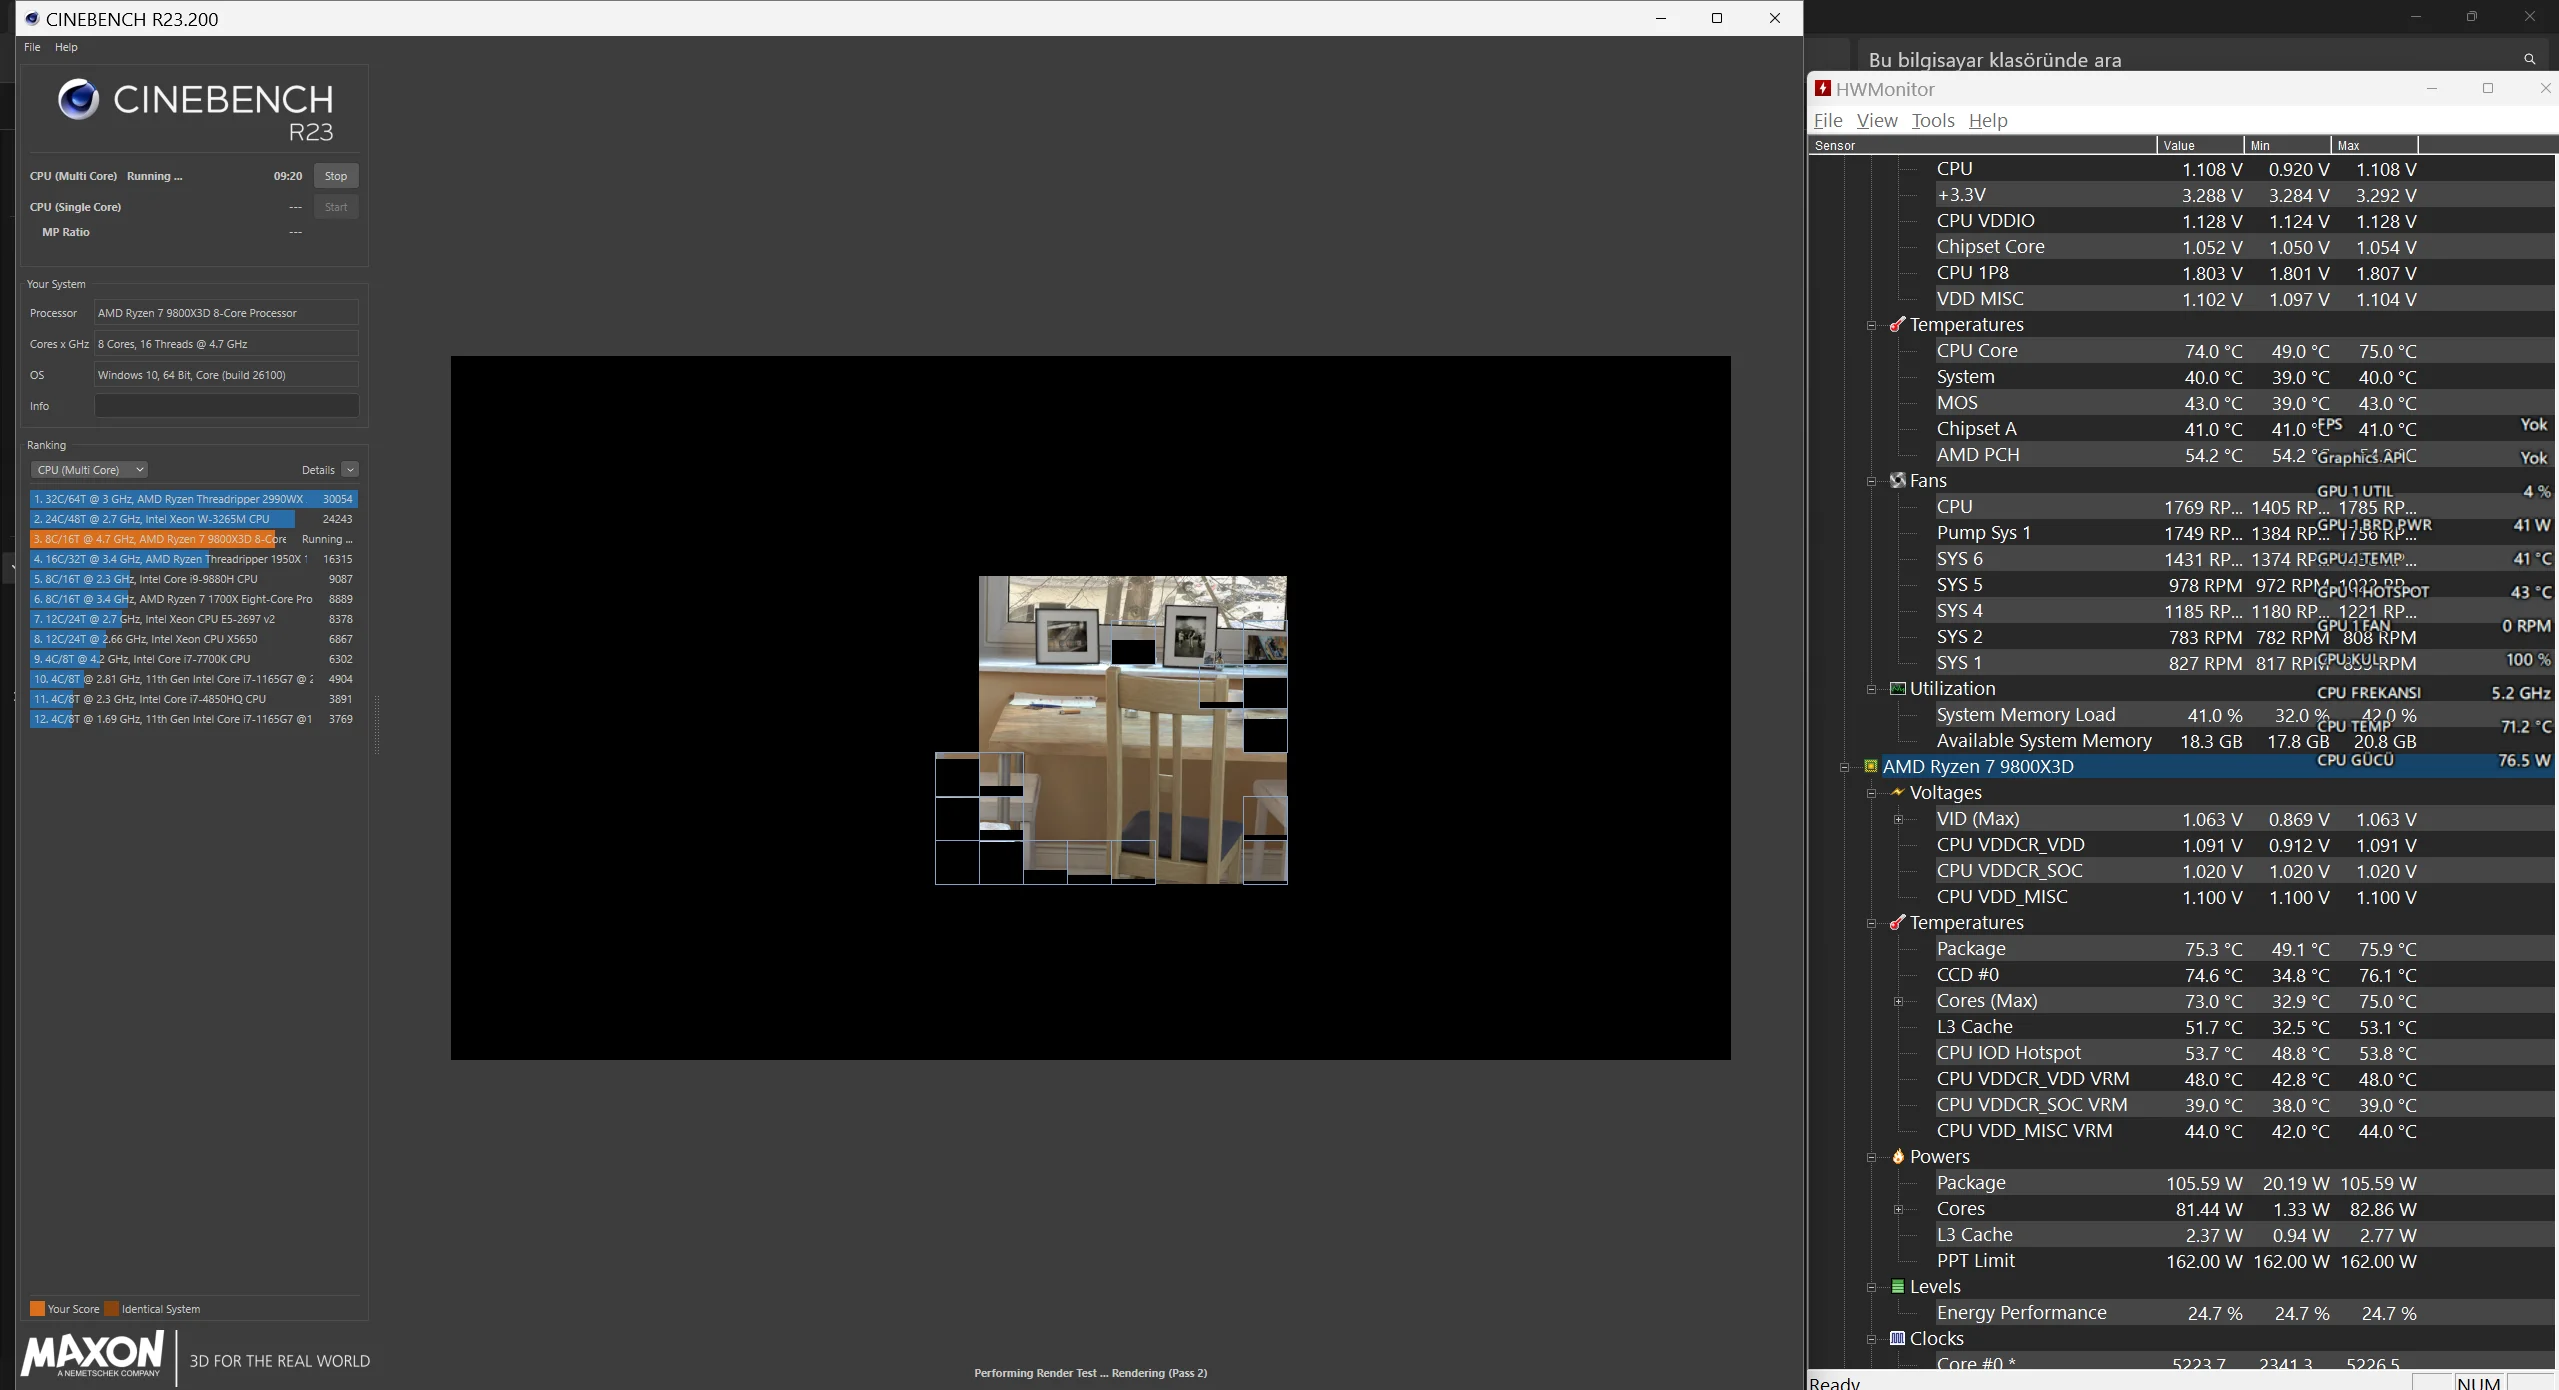Expand the VID (Max) voltage entry
2559x1390 pixels.
(1898, 820)
